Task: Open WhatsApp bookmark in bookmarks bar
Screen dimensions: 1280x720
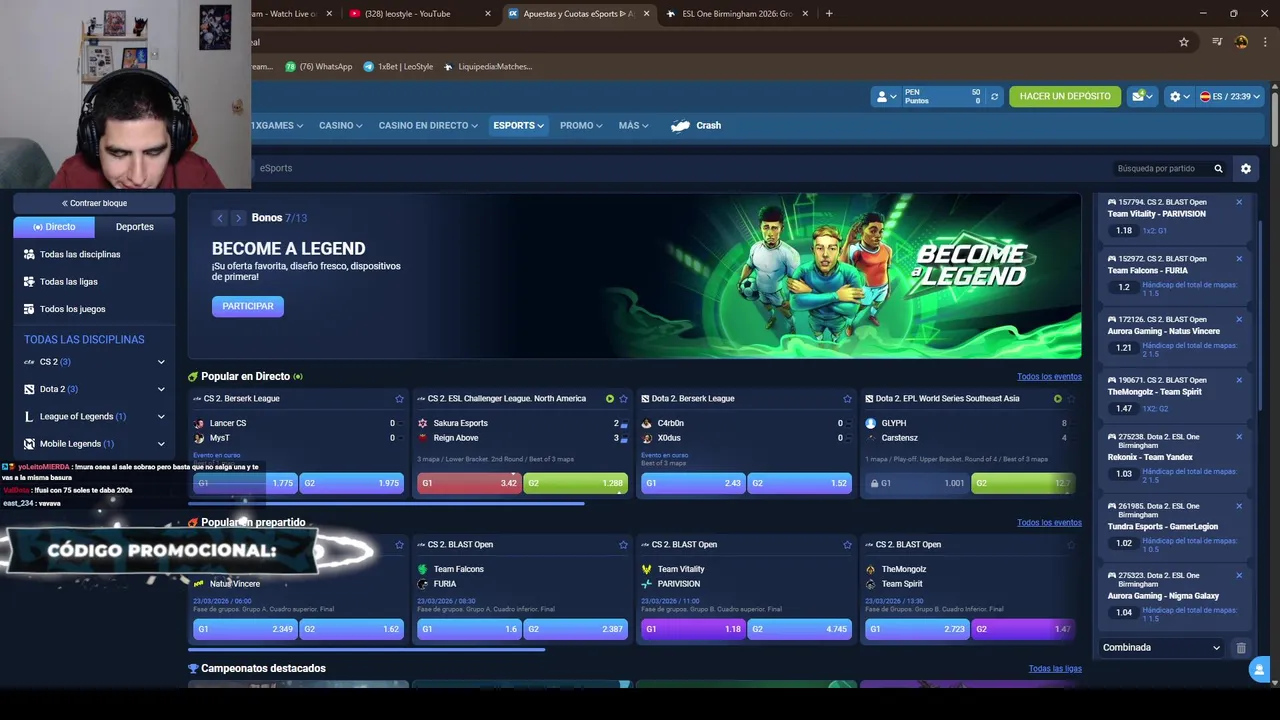Action: [319, 67]
